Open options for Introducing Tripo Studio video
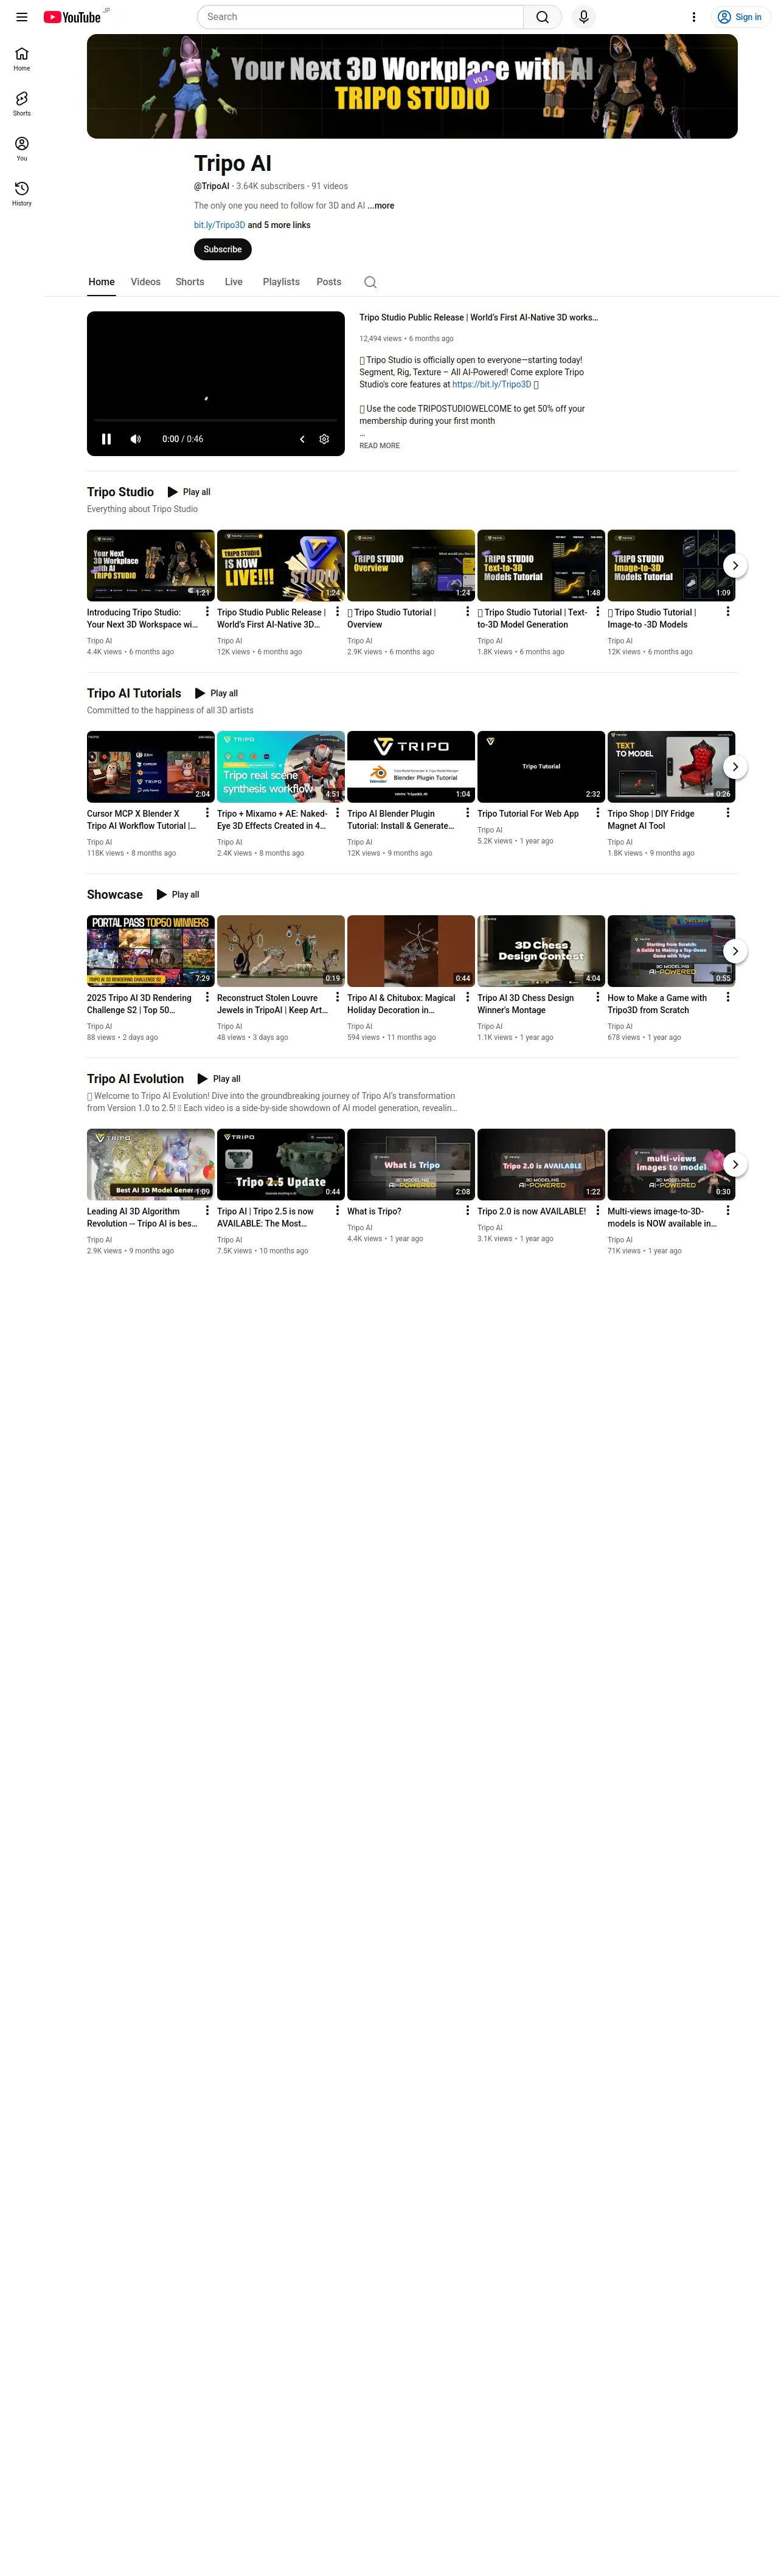The height and width of the screenshot is (2576, 781). click(x=207, y=611)
